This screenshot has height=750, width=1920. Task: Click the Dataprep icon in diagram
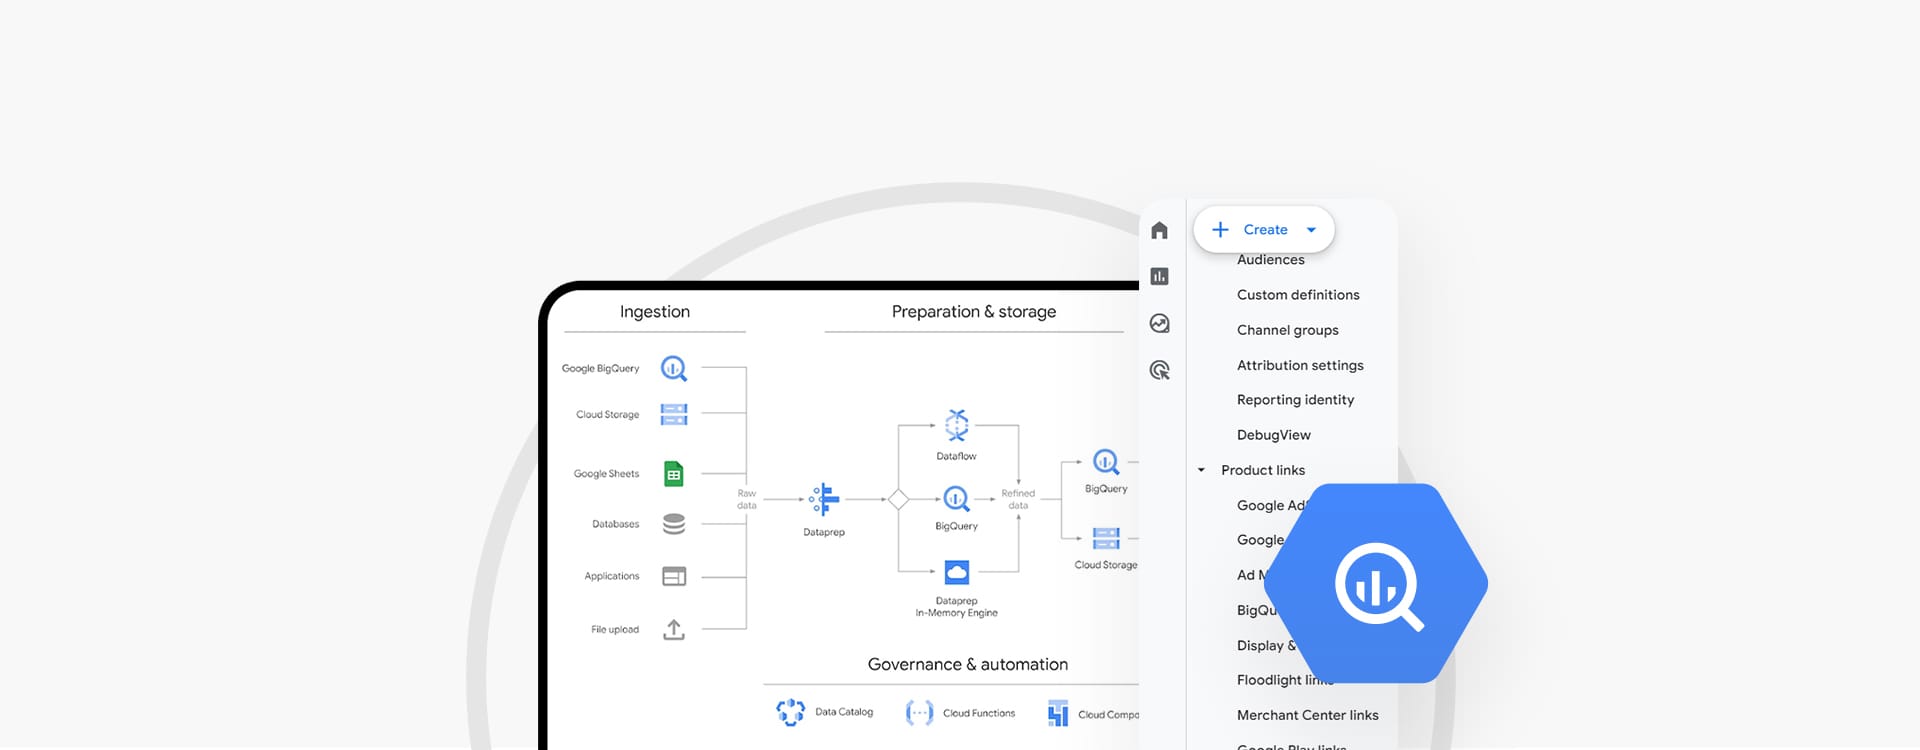pos(824,498)
